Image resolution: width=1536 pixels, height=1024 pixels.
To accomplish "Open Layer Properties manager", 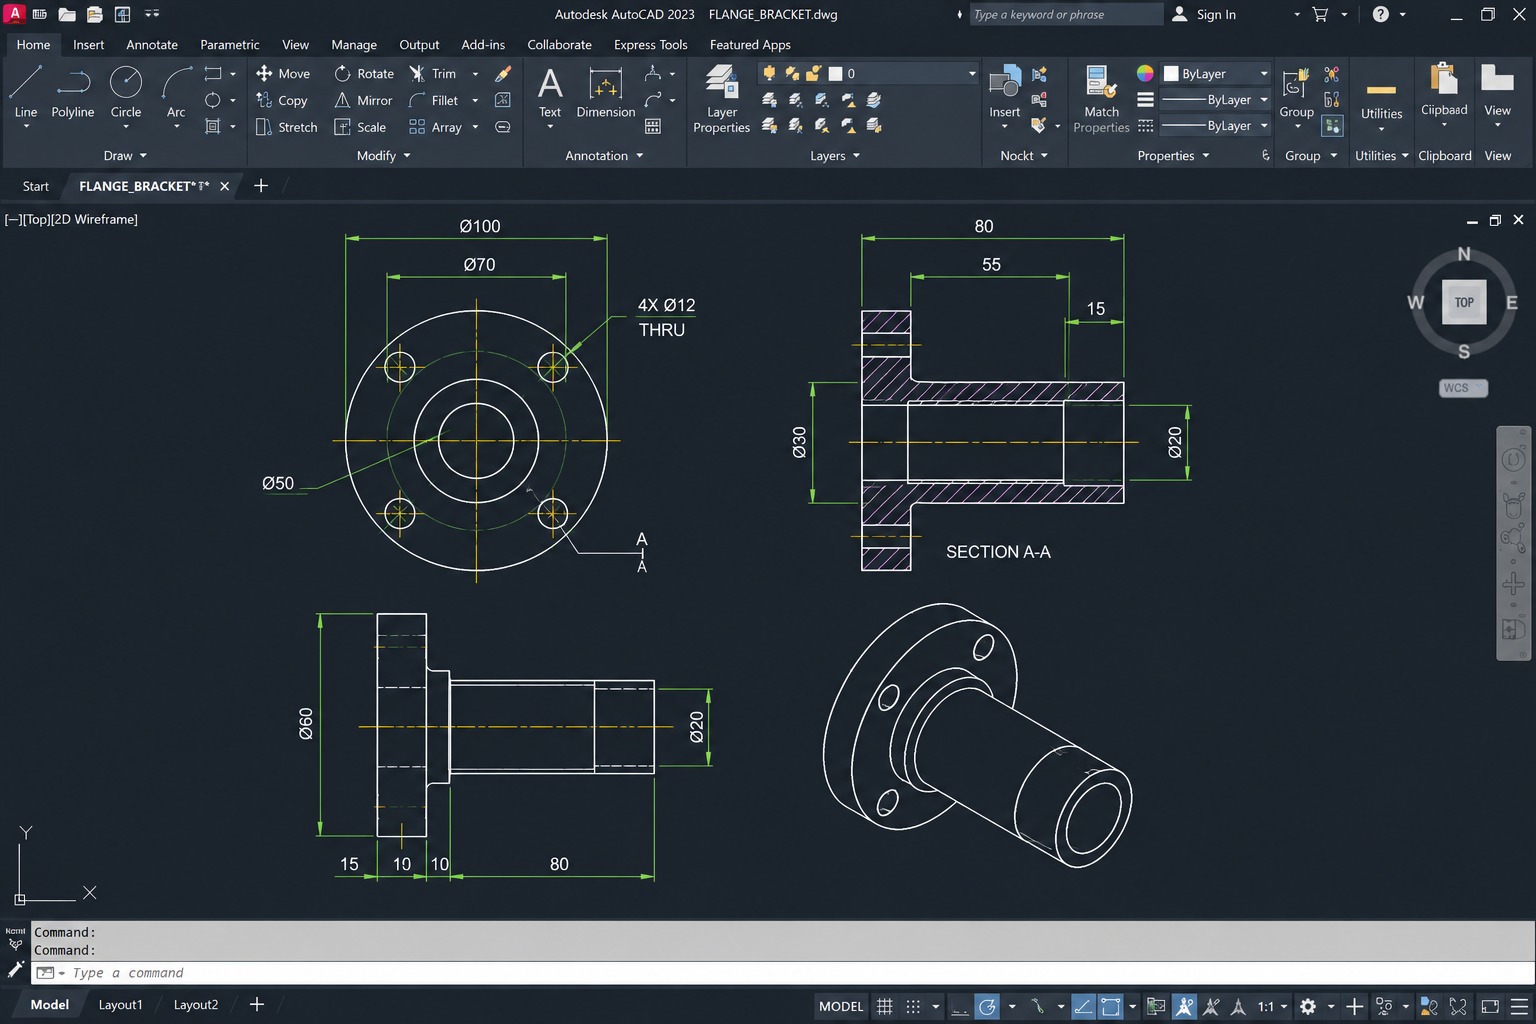I will click(x=721, y=98).
